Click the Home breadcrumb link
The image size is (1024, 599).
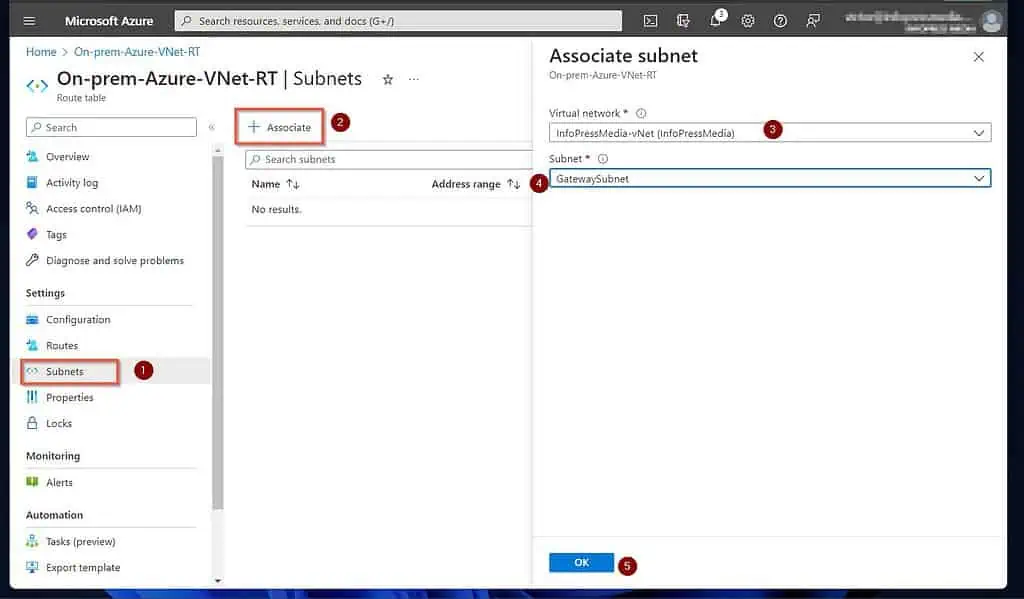41,52
